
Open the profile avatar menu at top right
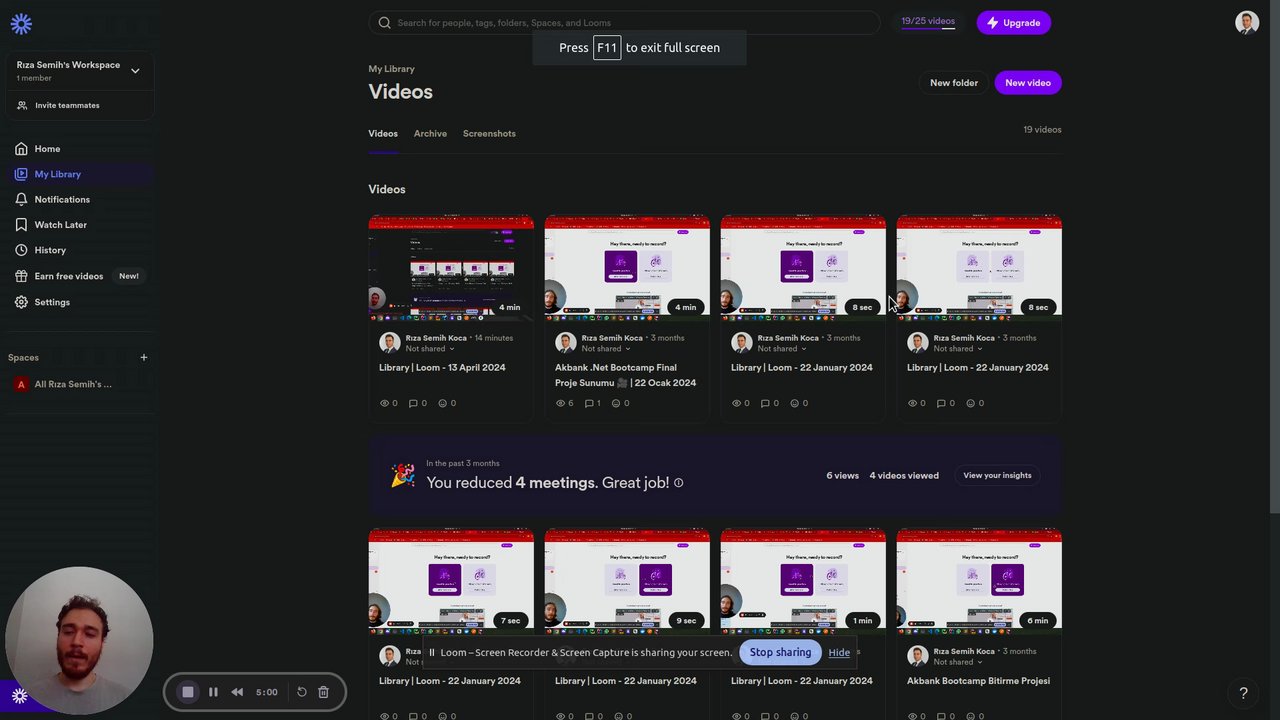pos(1247,22)
